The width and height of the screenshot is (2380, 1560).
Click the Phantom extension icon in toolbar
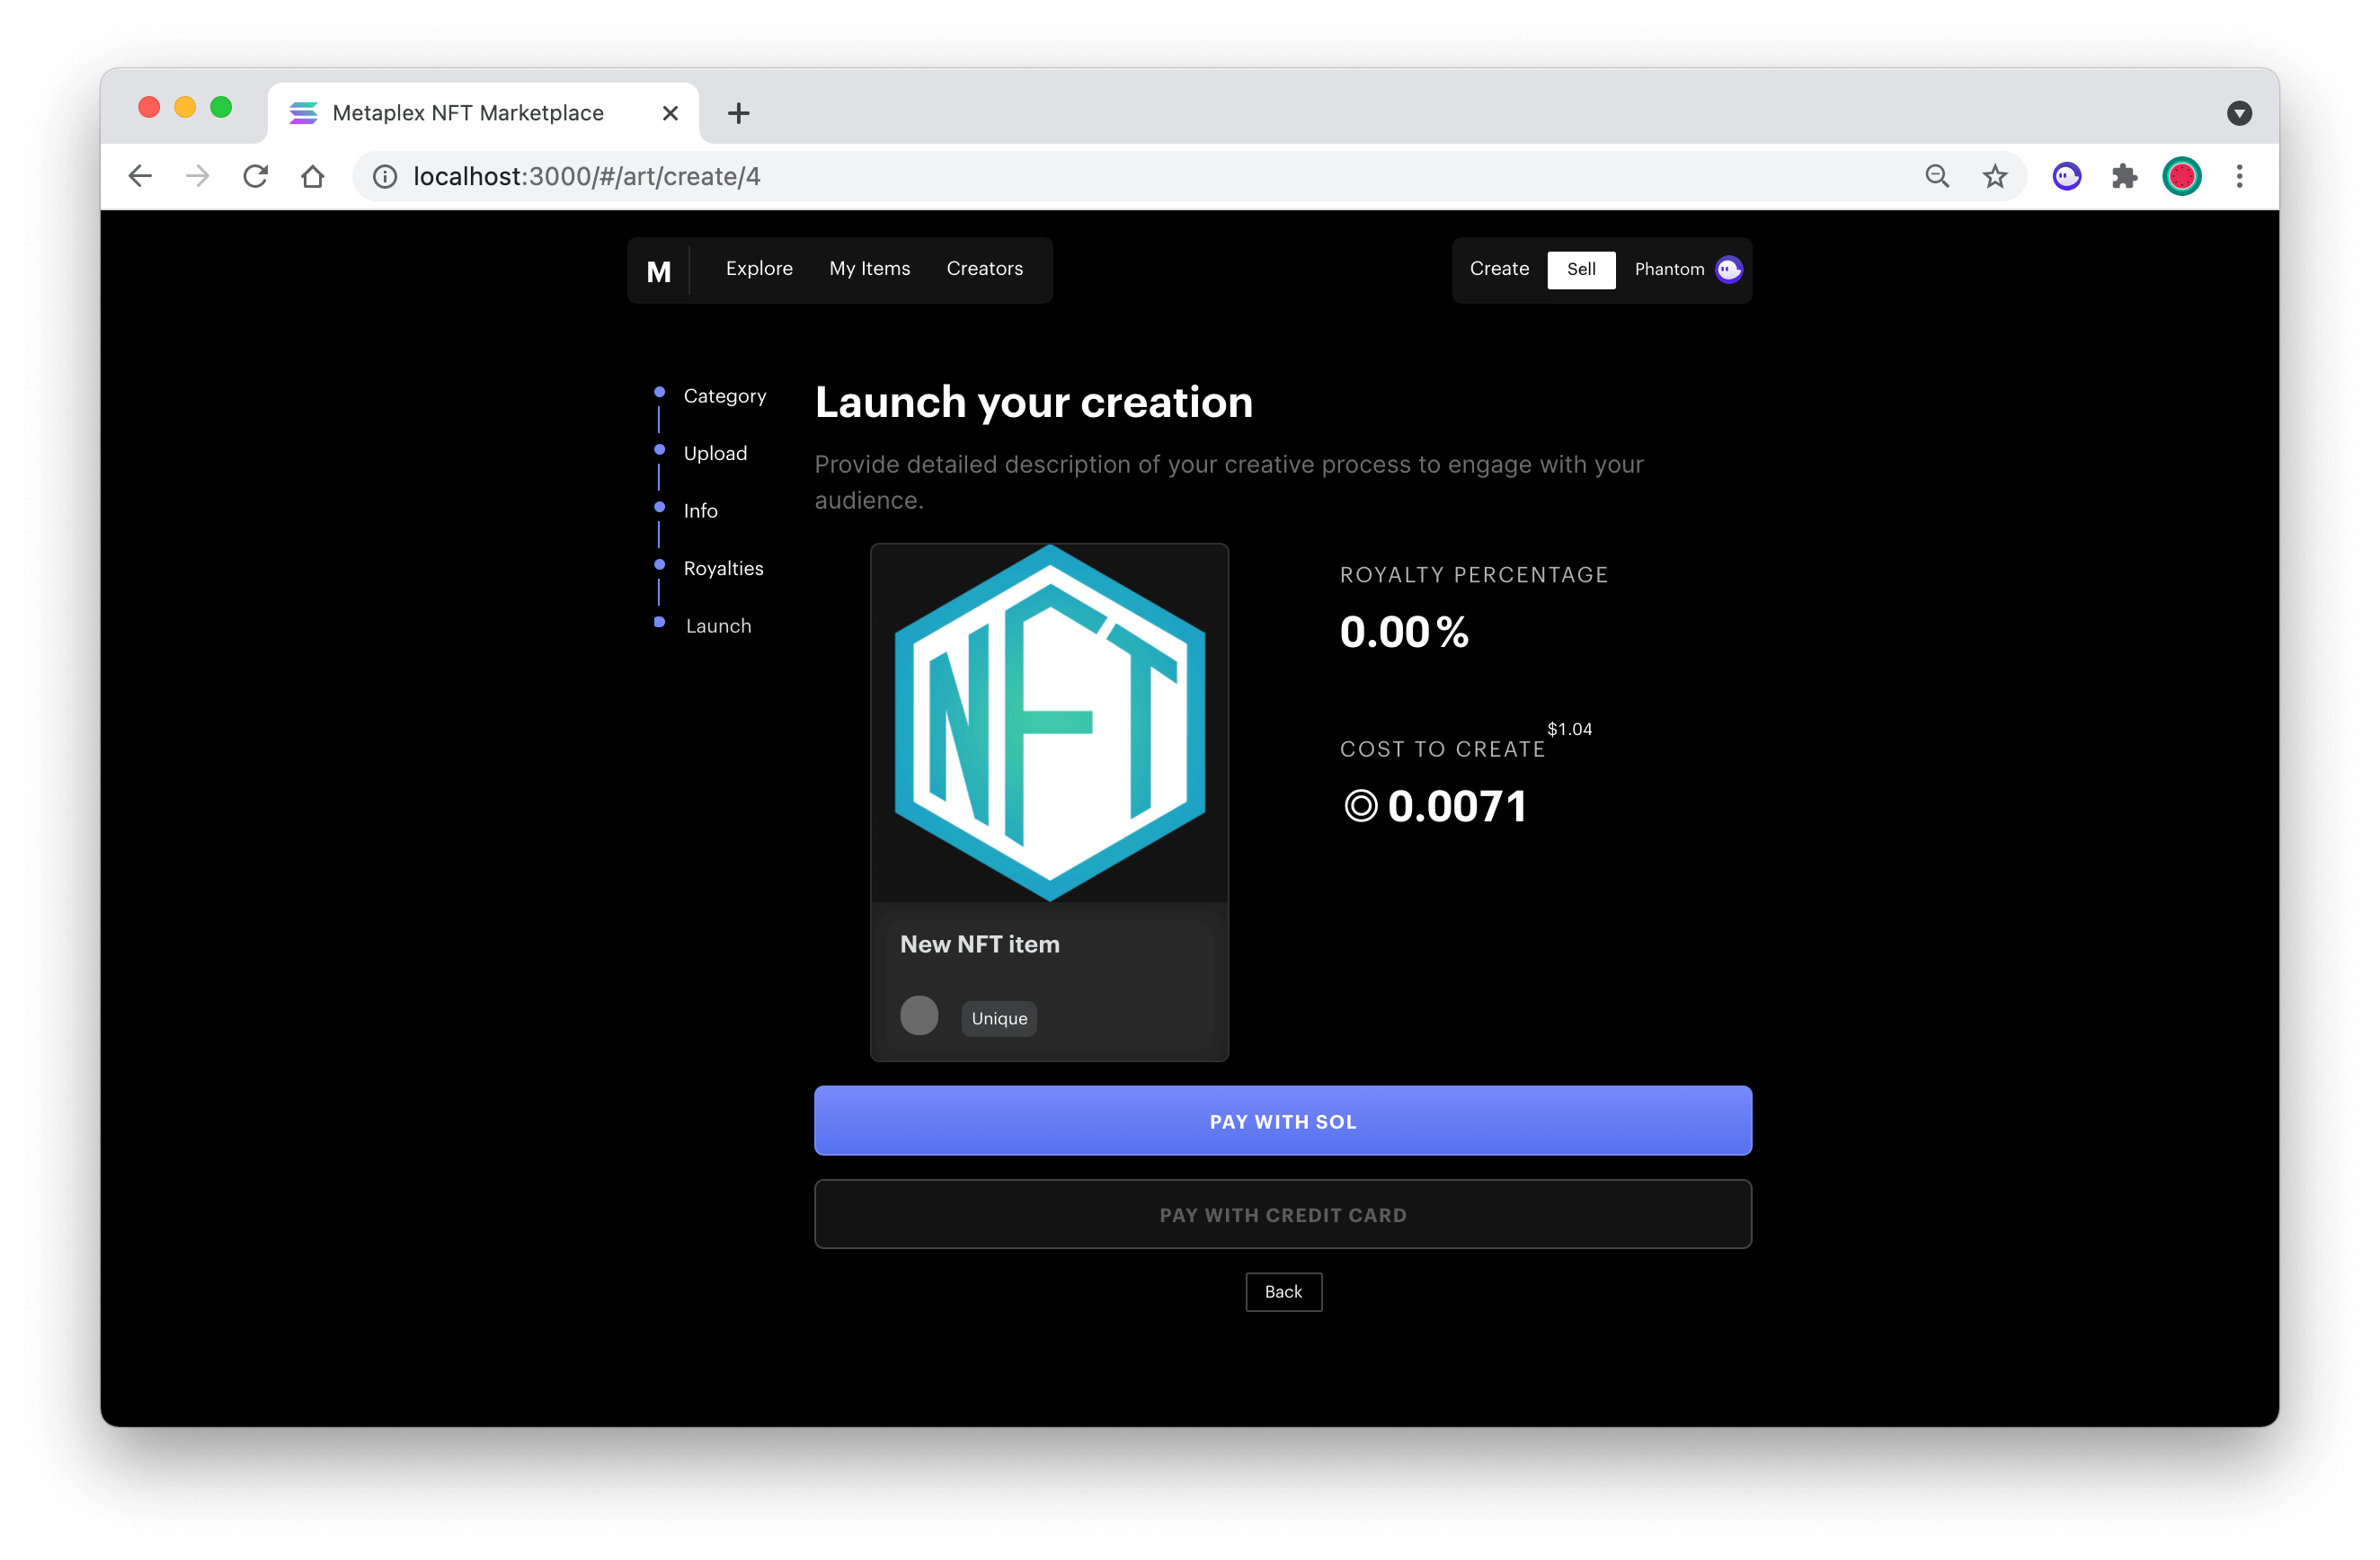[2066, 177]
